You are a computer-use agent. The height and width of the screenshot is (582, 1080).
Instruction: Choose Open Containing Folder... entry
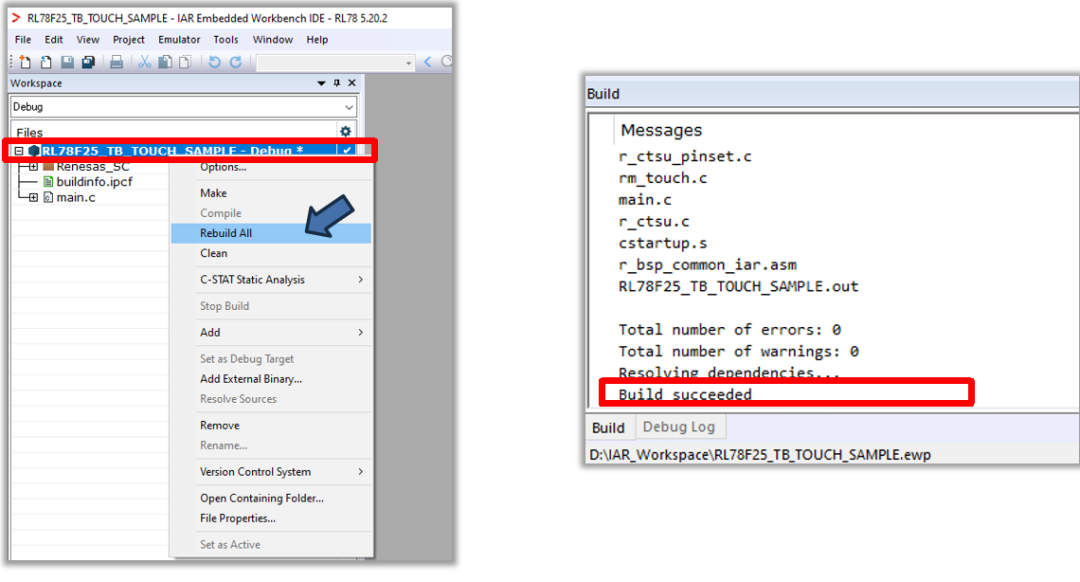(x=271, y=498)
